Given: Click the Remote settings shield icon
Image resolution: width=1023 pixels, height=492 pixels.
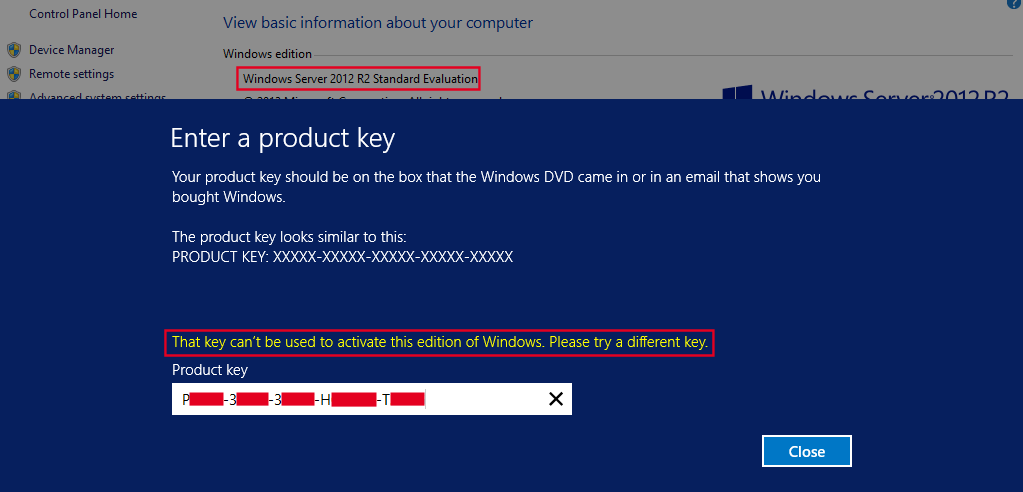Looking at the screenshot, I should (14, 74).
